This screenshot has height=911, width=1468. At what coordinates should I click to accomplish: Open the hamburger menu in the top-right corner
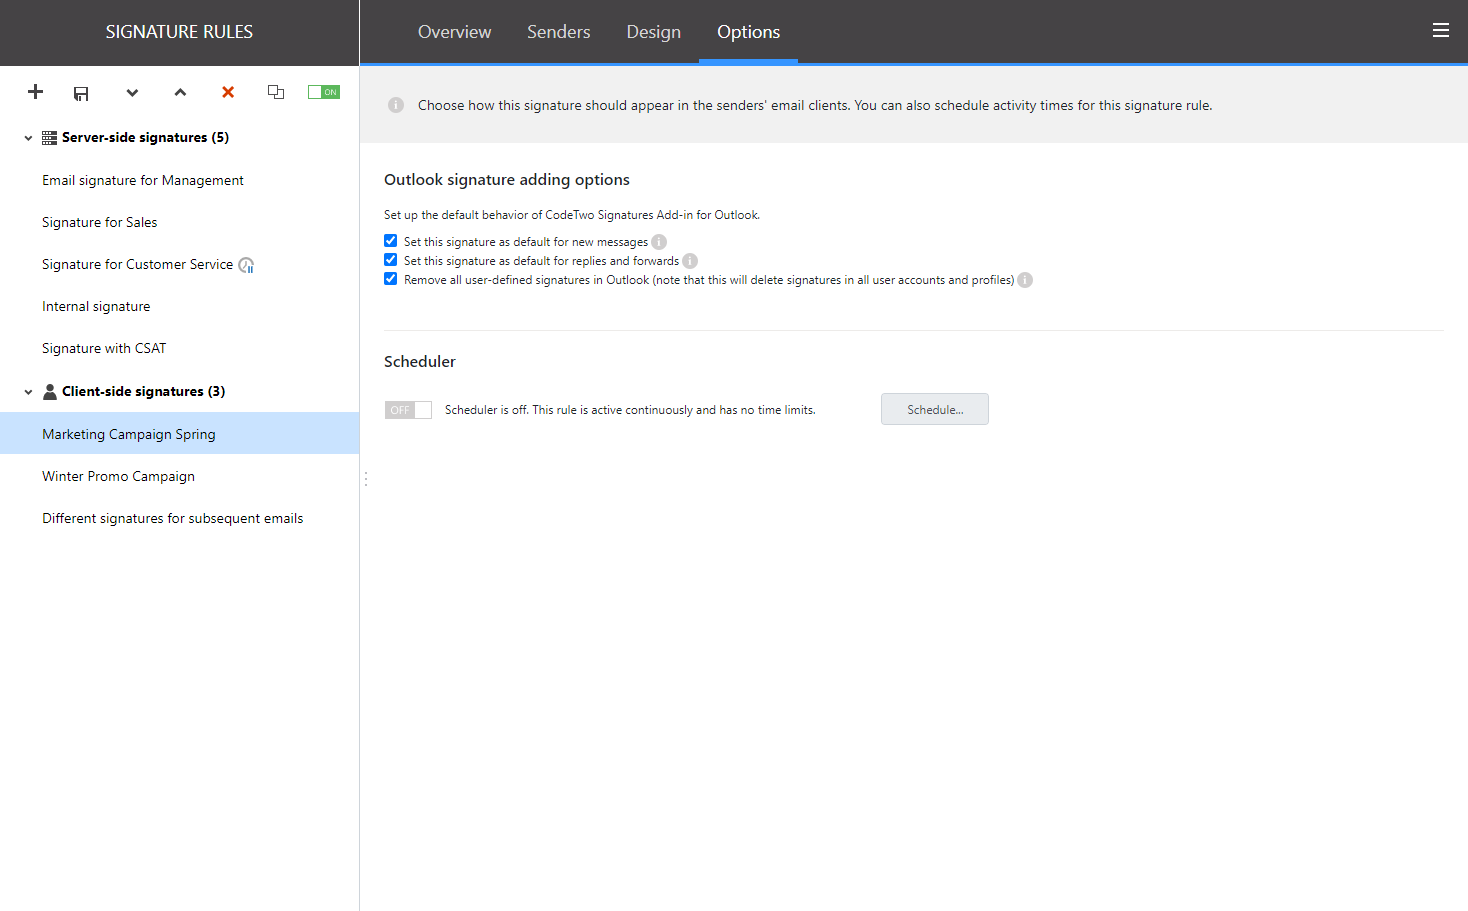coord(1440,29)
